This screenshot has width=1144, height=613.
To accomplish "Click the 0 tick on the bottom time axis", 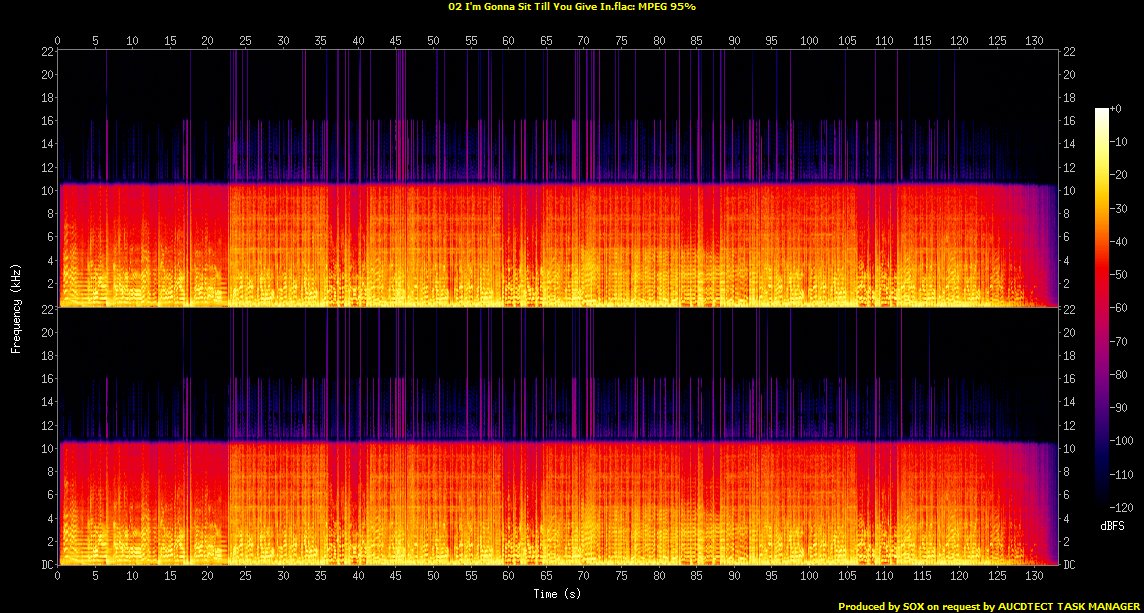I will [x=58, y=577].
